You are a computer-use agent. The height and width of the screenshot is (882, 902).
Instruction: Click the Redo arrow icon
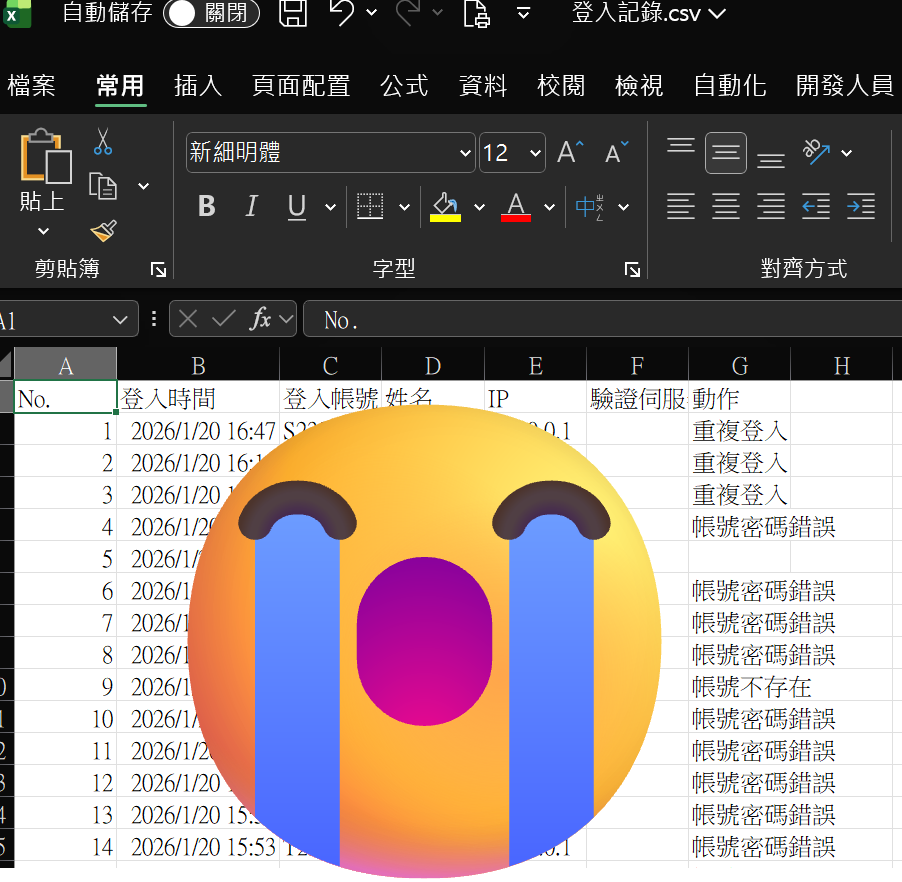[408, 13]
